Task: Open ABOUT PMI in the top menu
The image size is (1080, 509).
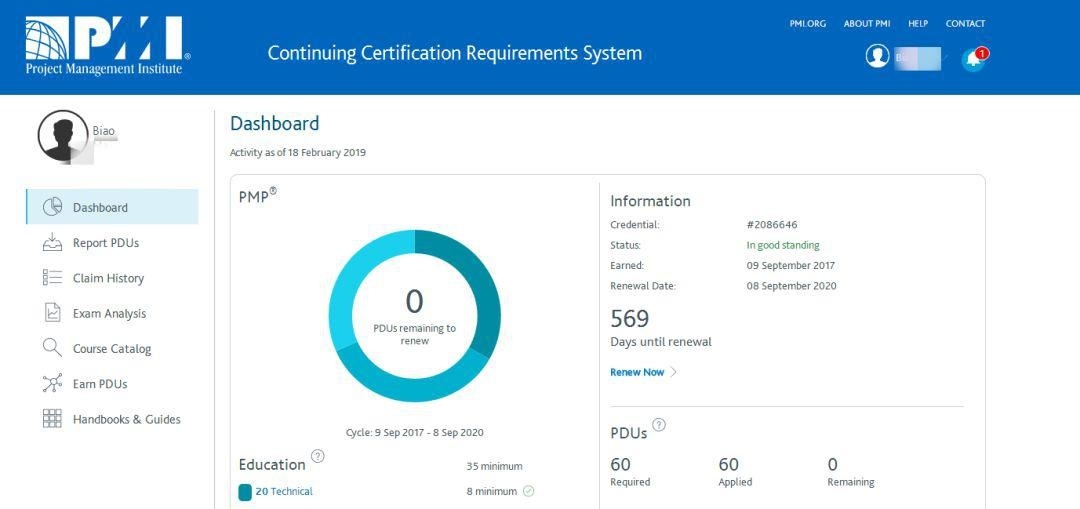Action: click(x=867, y=24)
